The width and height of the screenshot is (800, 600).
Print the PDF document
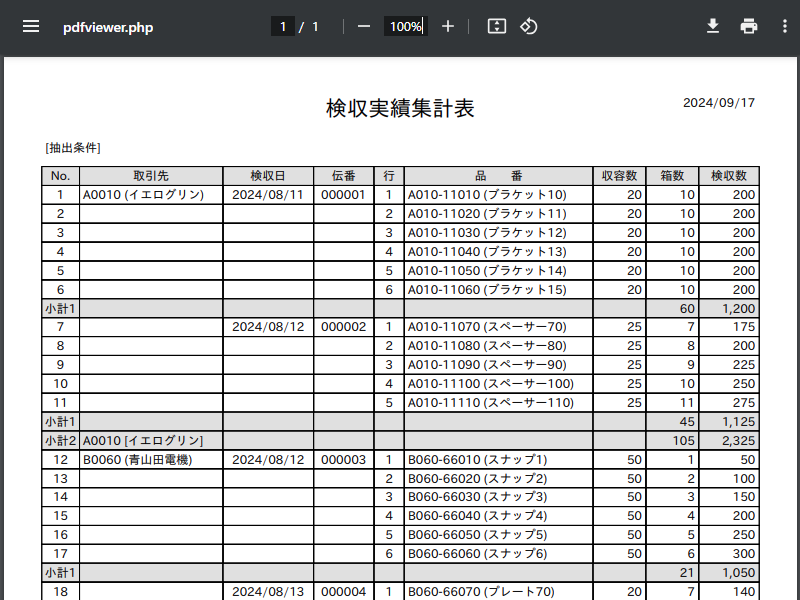point(748,27)
